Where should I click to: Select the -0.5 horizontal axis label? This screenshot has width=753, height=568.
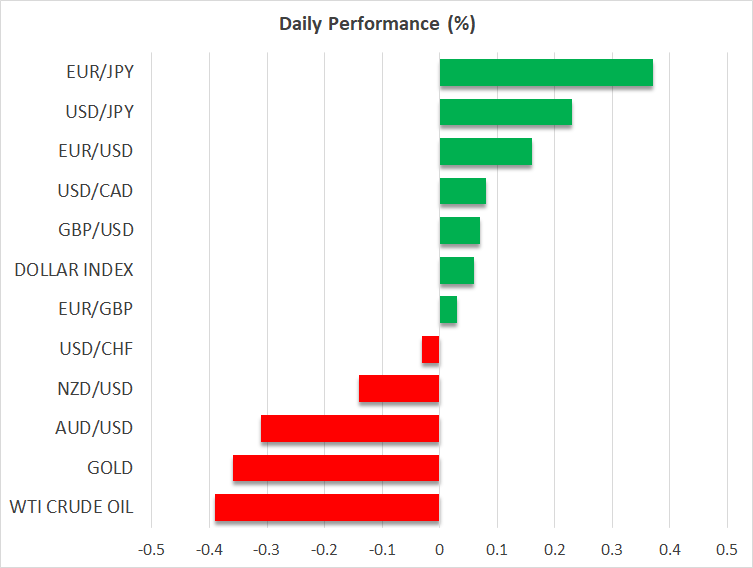point(151,549)
